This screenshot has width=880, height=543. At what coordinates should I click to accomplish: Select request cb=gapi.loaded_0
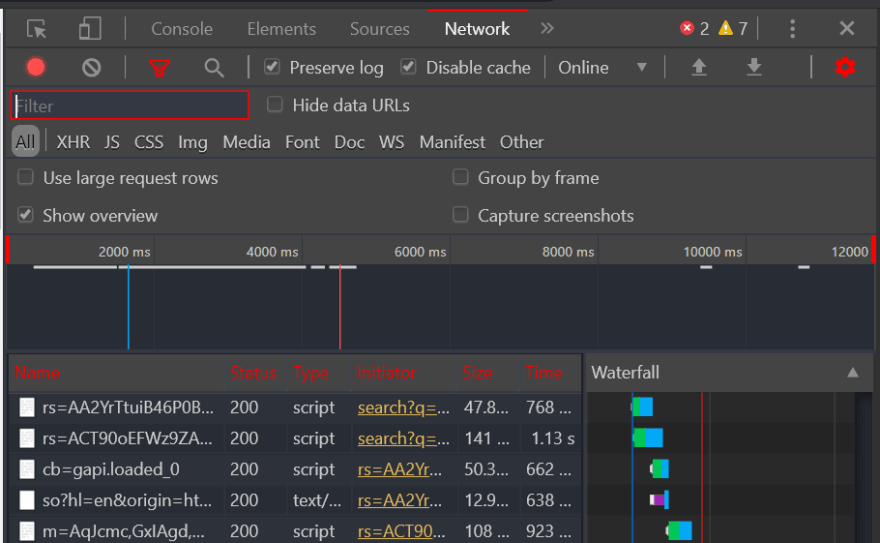[x=111, y=469]
